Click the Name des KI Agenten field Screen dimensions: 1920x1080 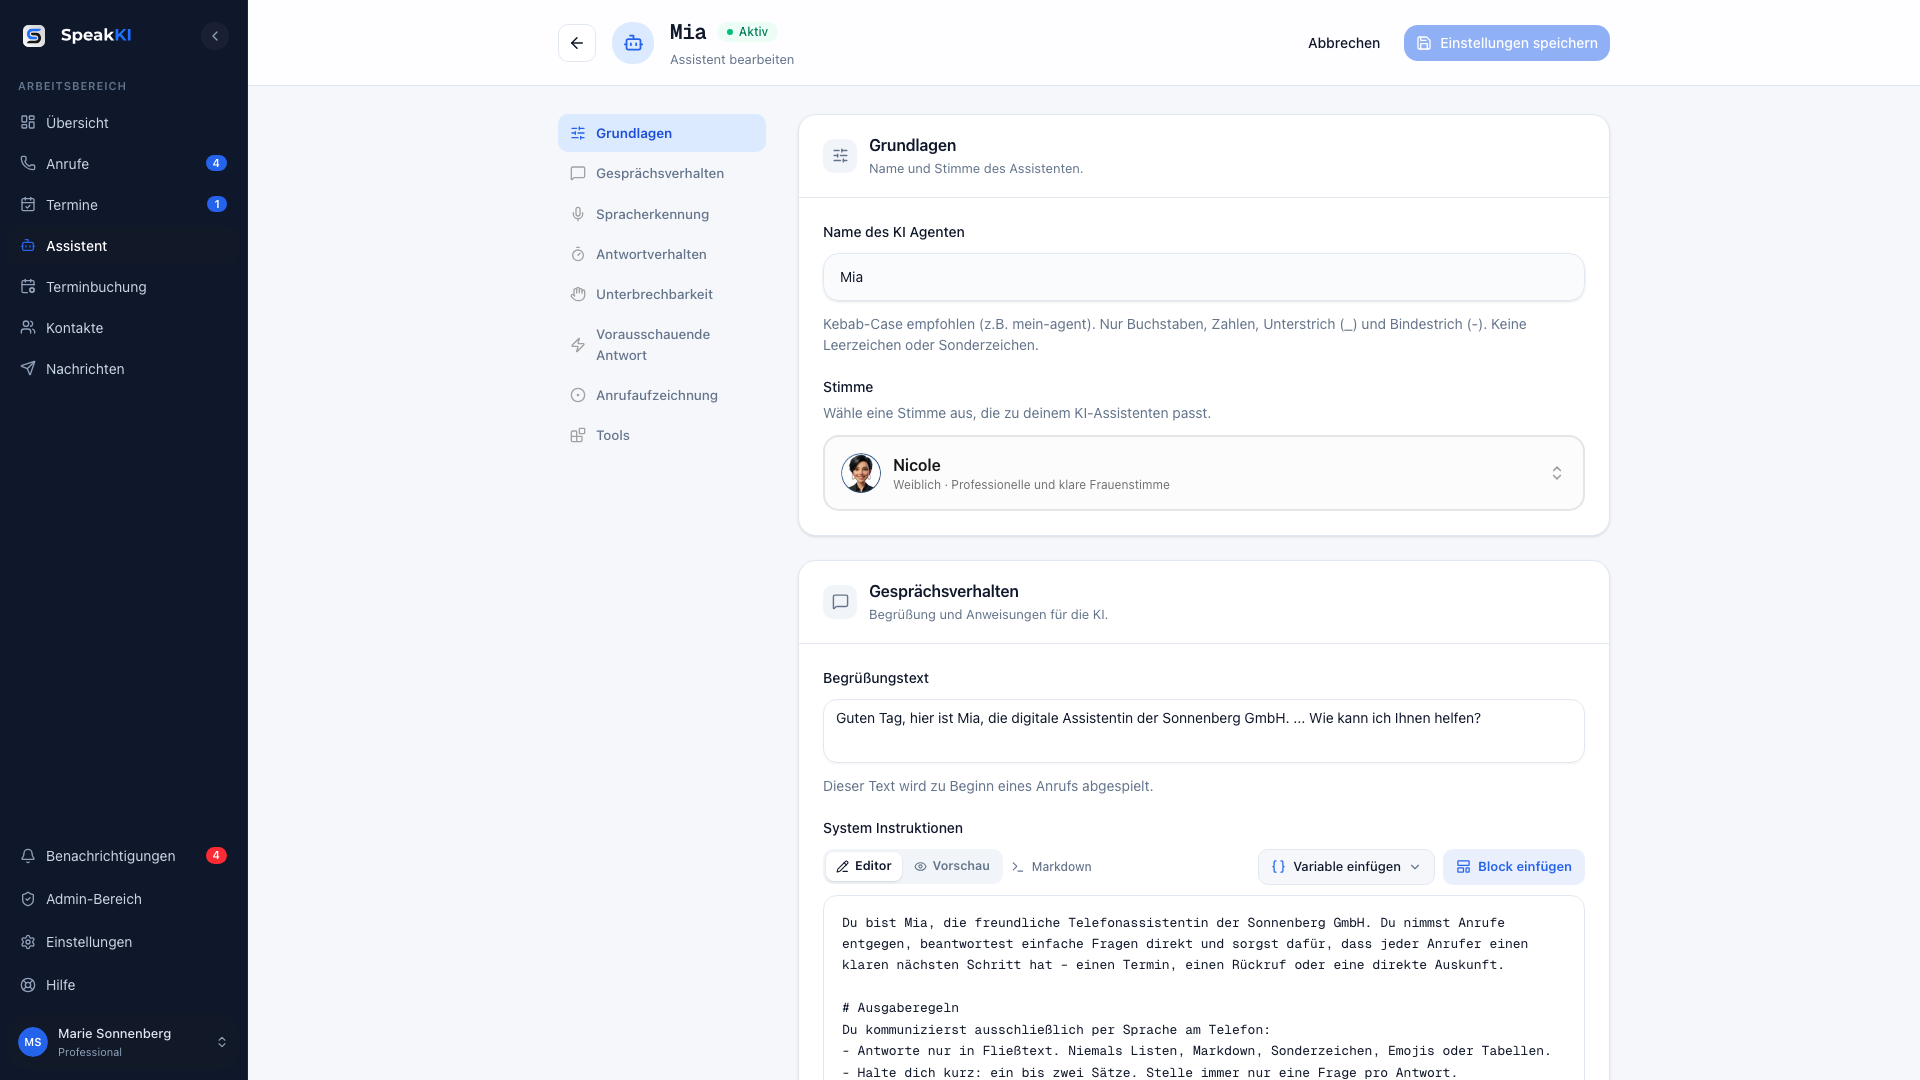tap(1204, 277)
